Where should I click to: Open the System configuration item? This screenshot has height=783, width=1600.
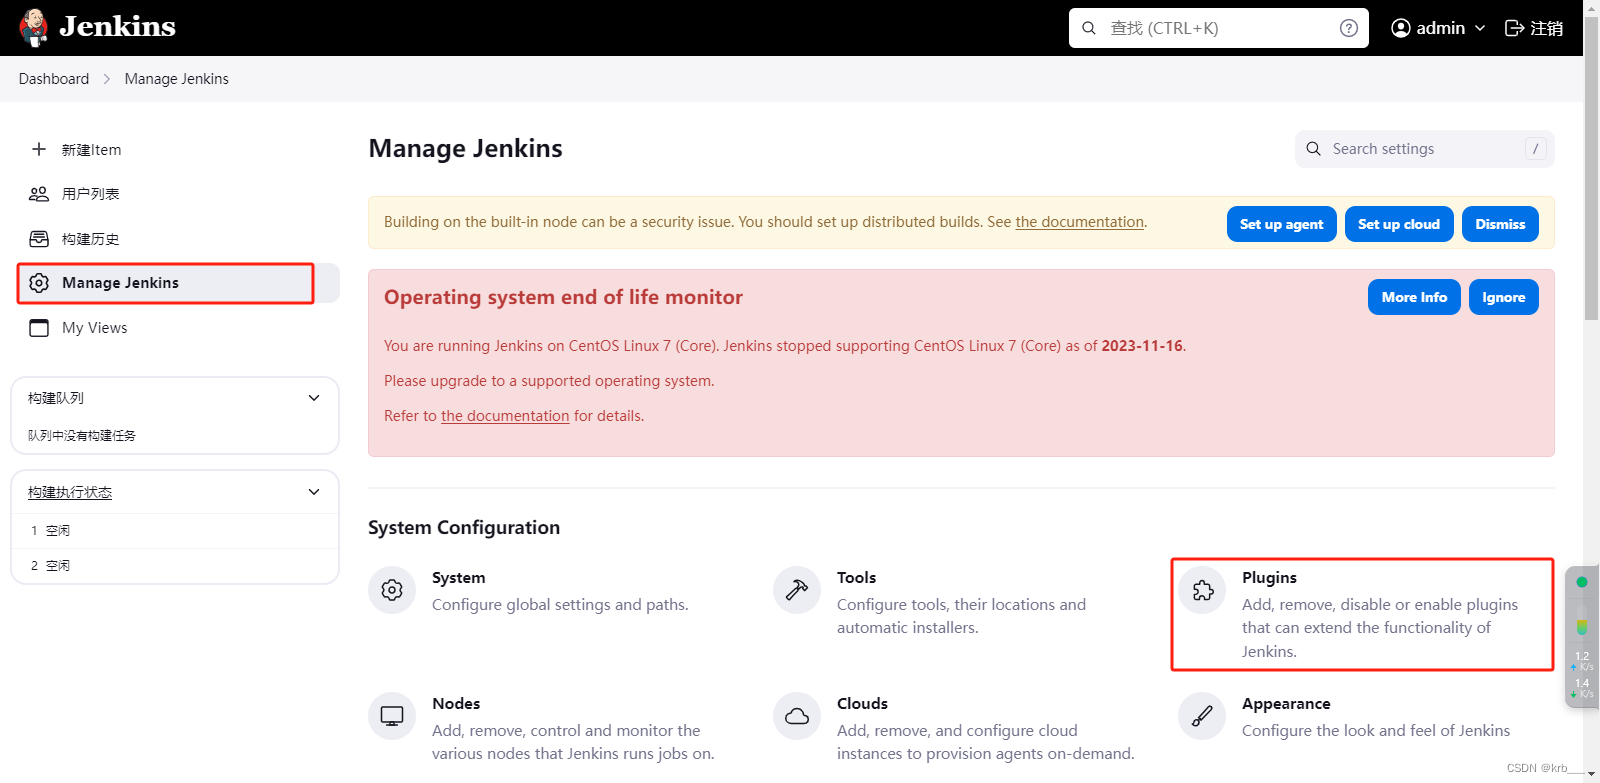pos(560,591)
